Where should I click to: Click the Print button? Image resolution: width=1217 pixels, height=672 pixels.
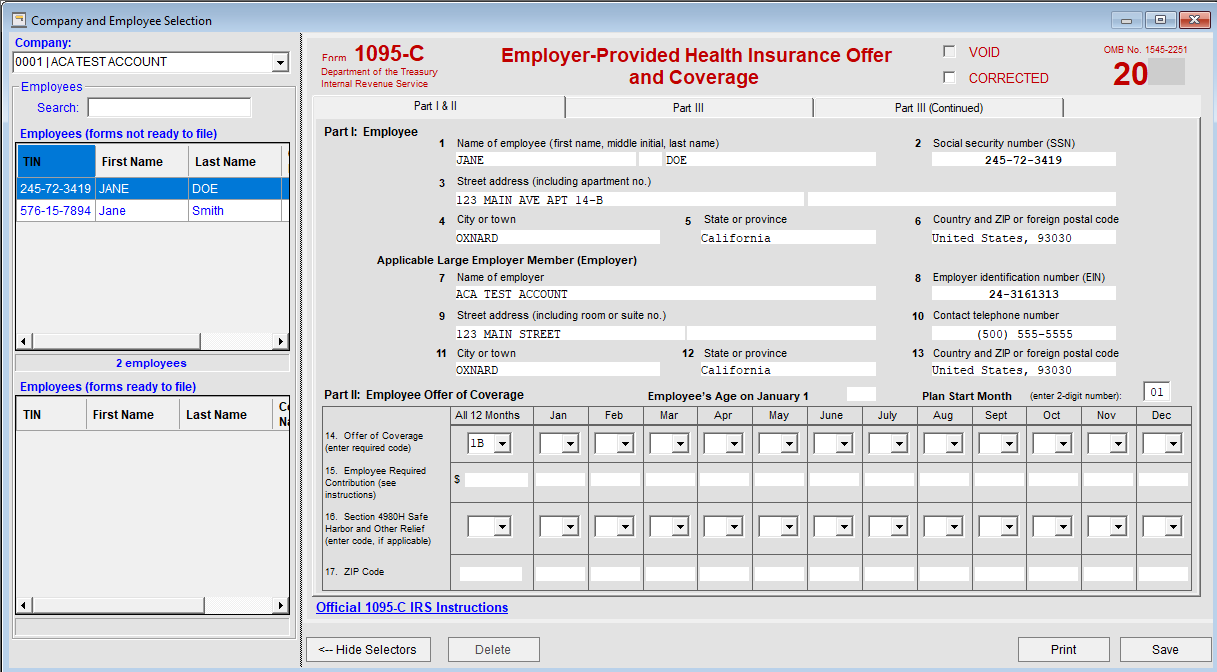pyautogui.click(x=1064, y=649)
